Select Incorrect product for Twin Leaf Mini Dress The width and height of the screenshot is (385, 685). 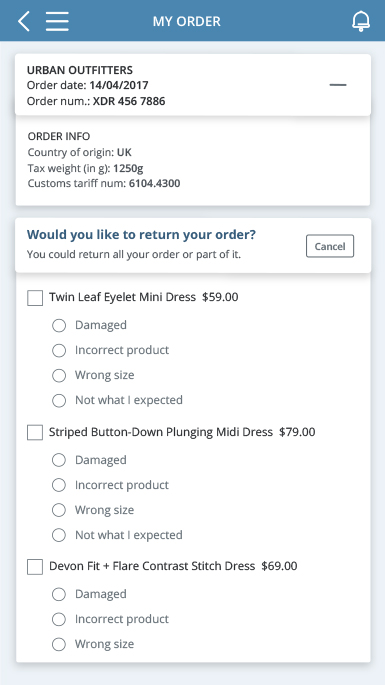tap(59, 350)
